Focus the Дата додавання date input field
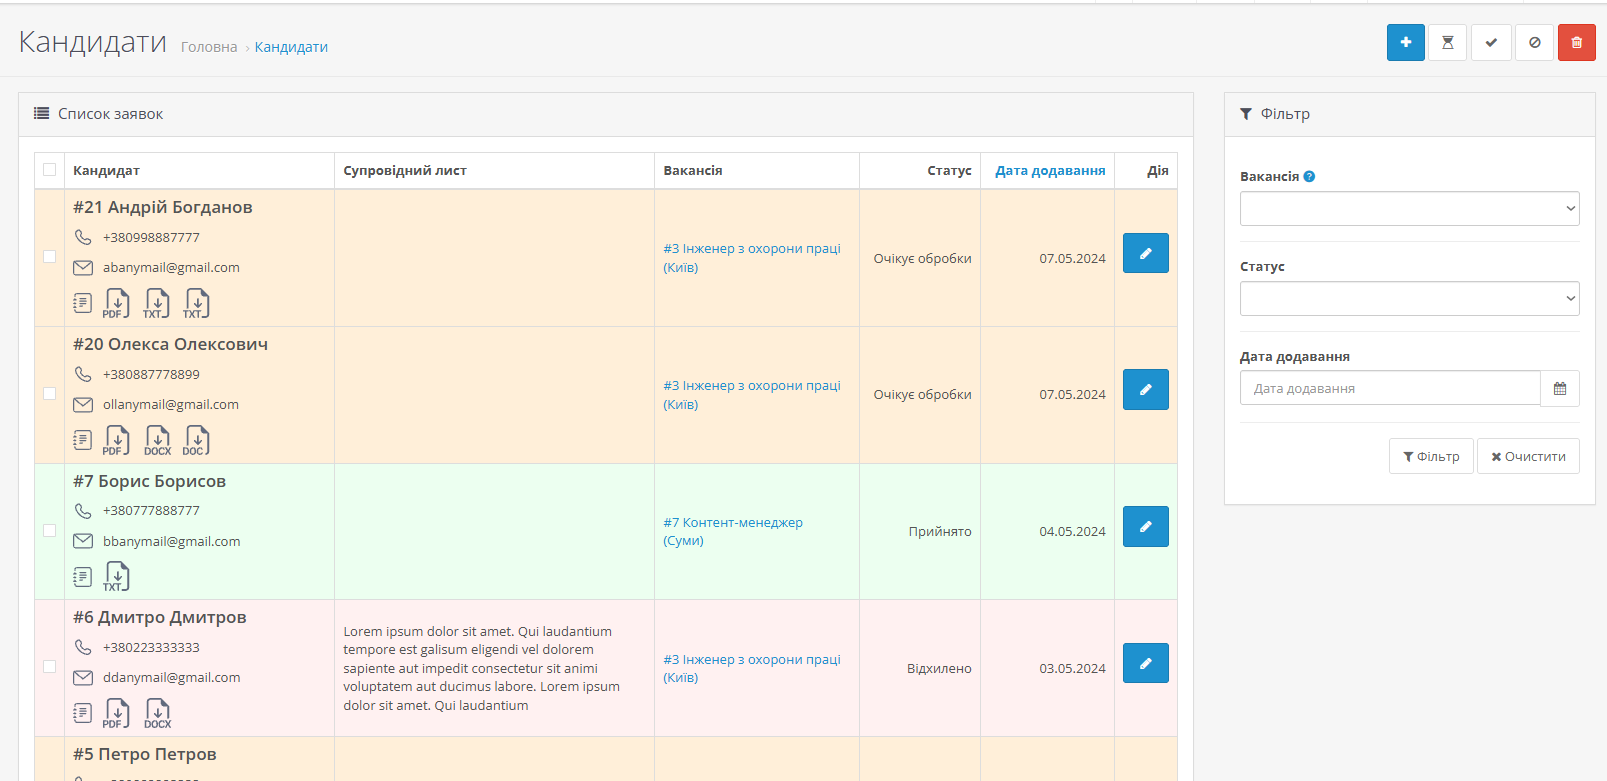 pyautogui.click(x=1390, y=388)
